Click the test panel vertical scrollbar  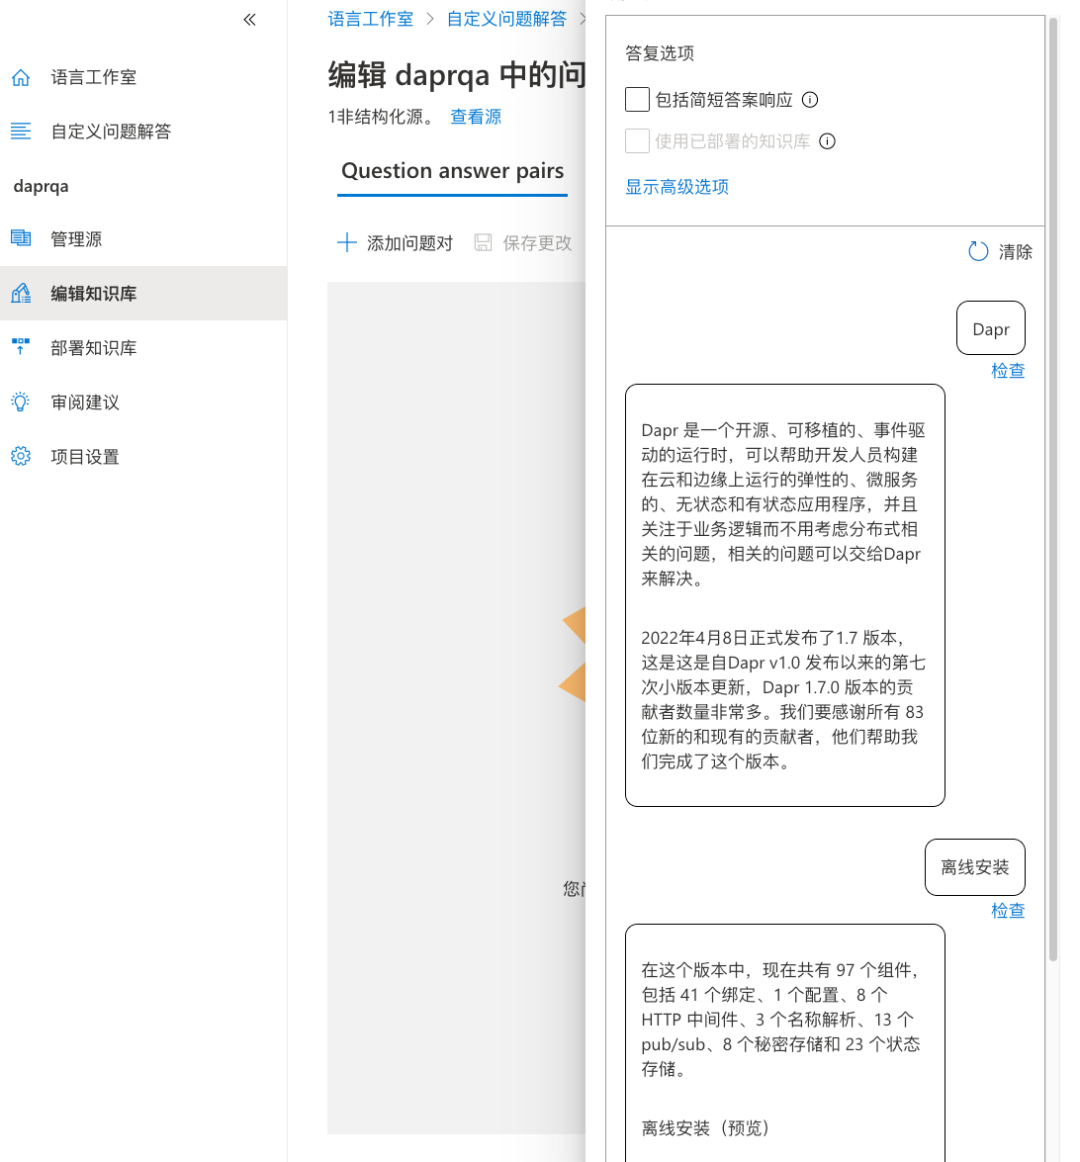point(1053,489)
